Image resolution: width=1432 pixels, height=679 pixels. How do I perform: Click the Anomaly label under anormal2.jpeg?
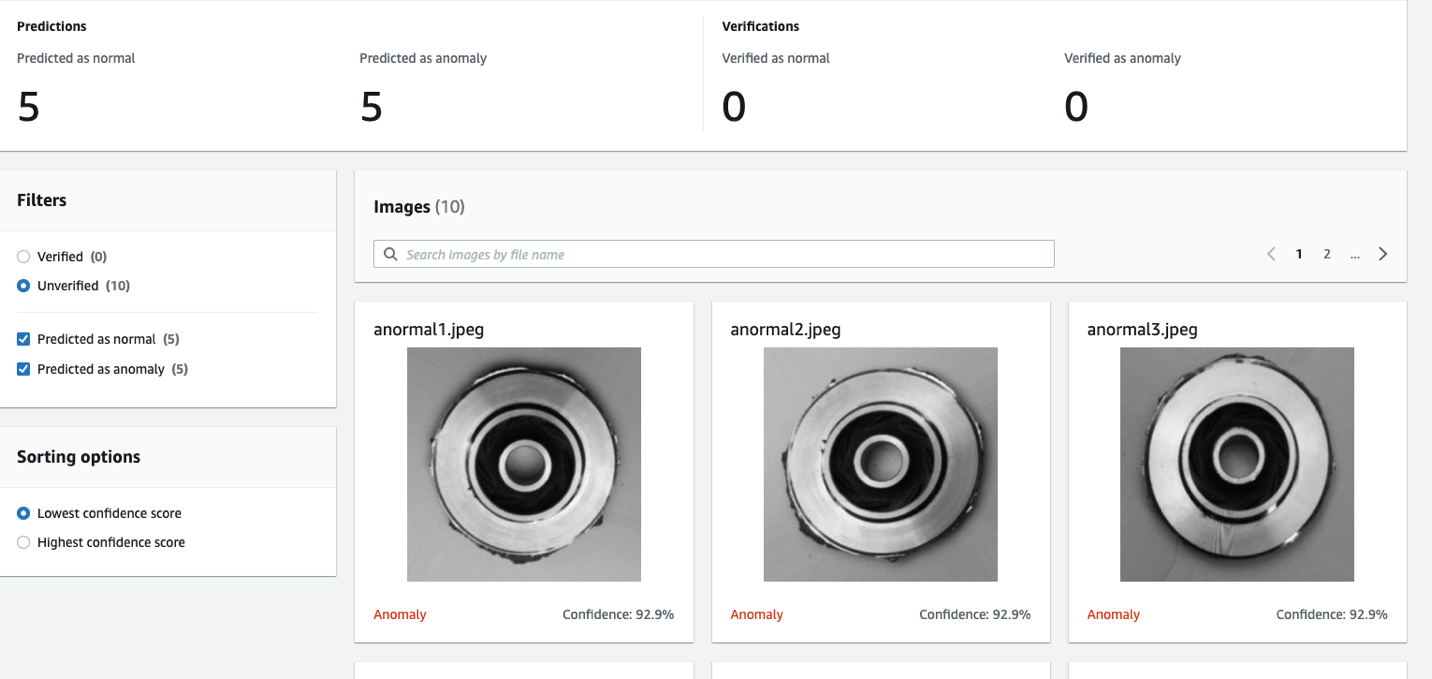(757, 614)
